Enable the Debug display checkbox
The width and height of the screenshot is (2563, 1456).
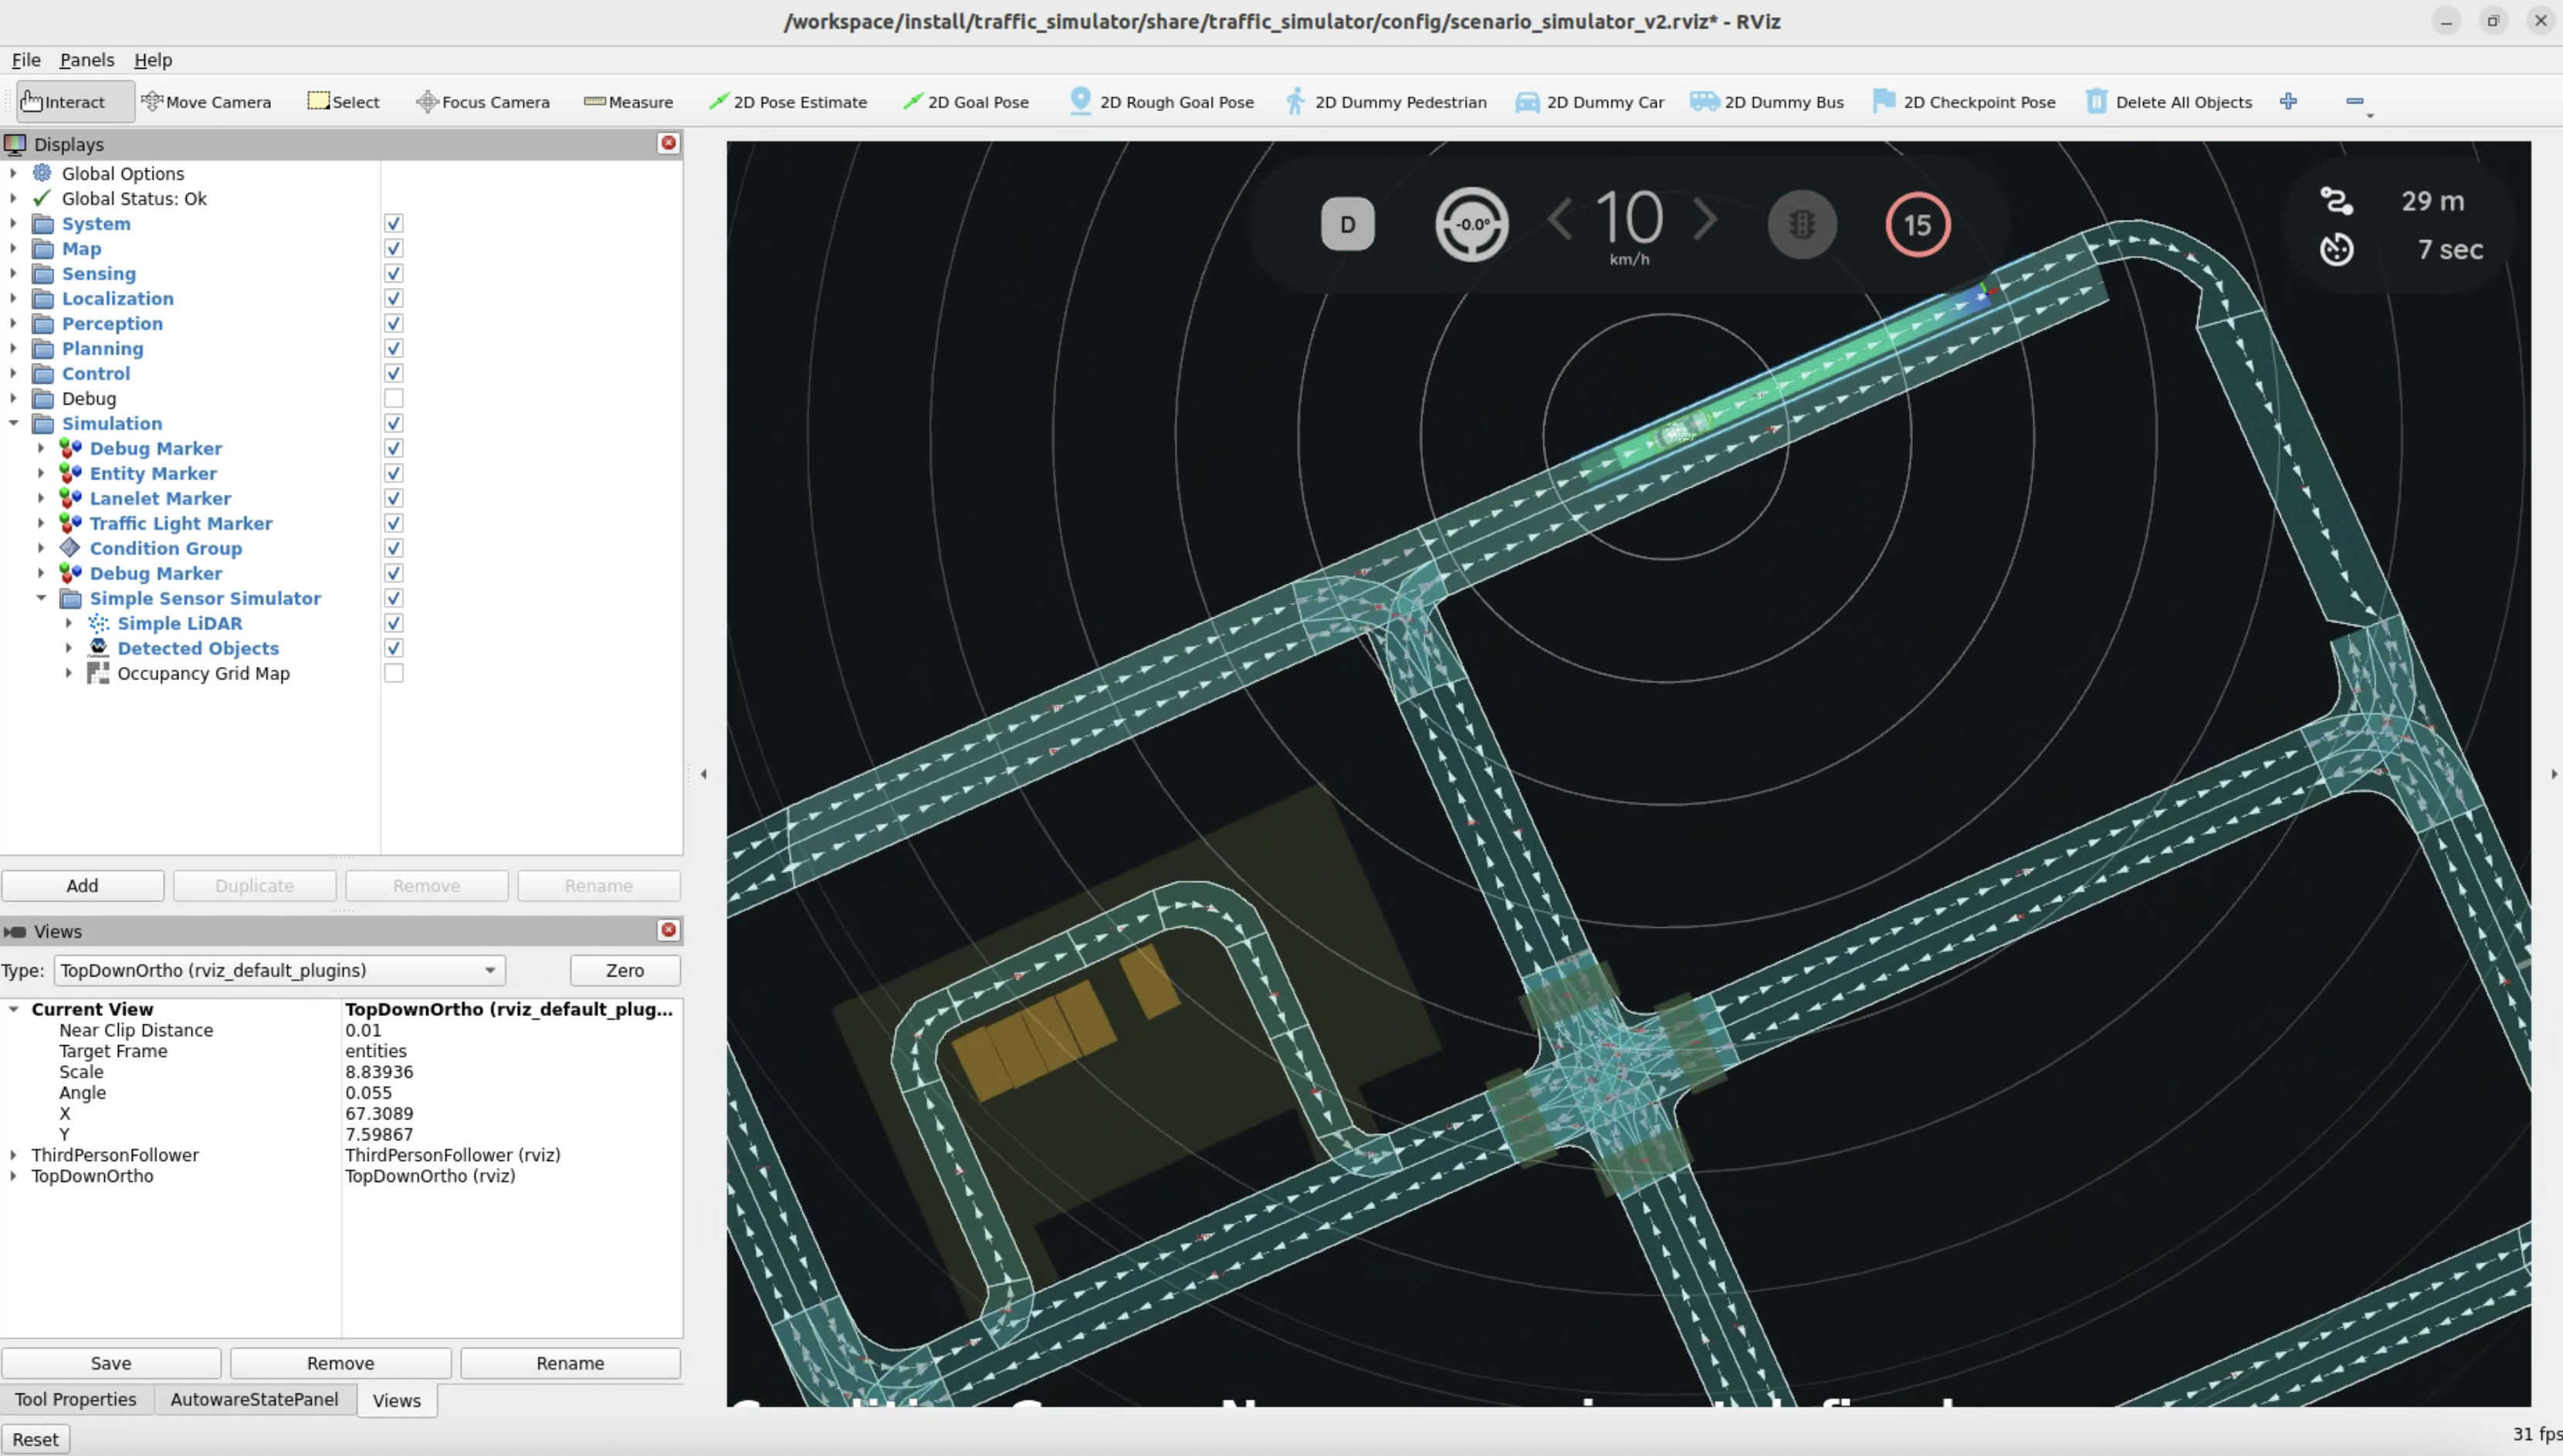393,398
